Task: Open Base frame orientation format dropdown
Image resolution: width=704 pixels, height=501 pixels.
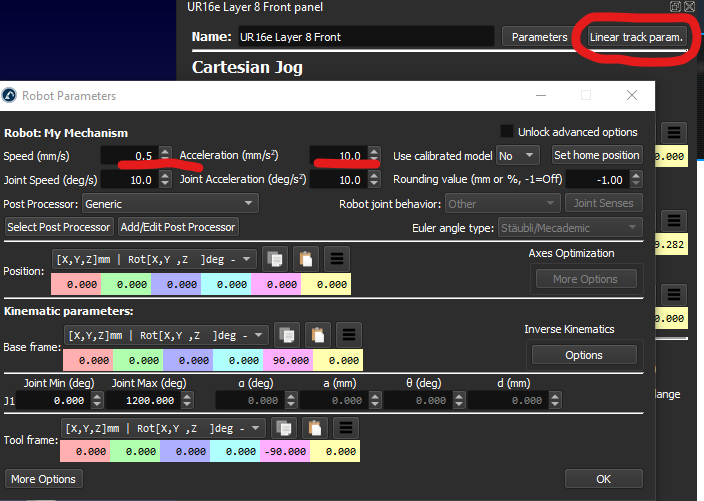Action: [166, 335]
